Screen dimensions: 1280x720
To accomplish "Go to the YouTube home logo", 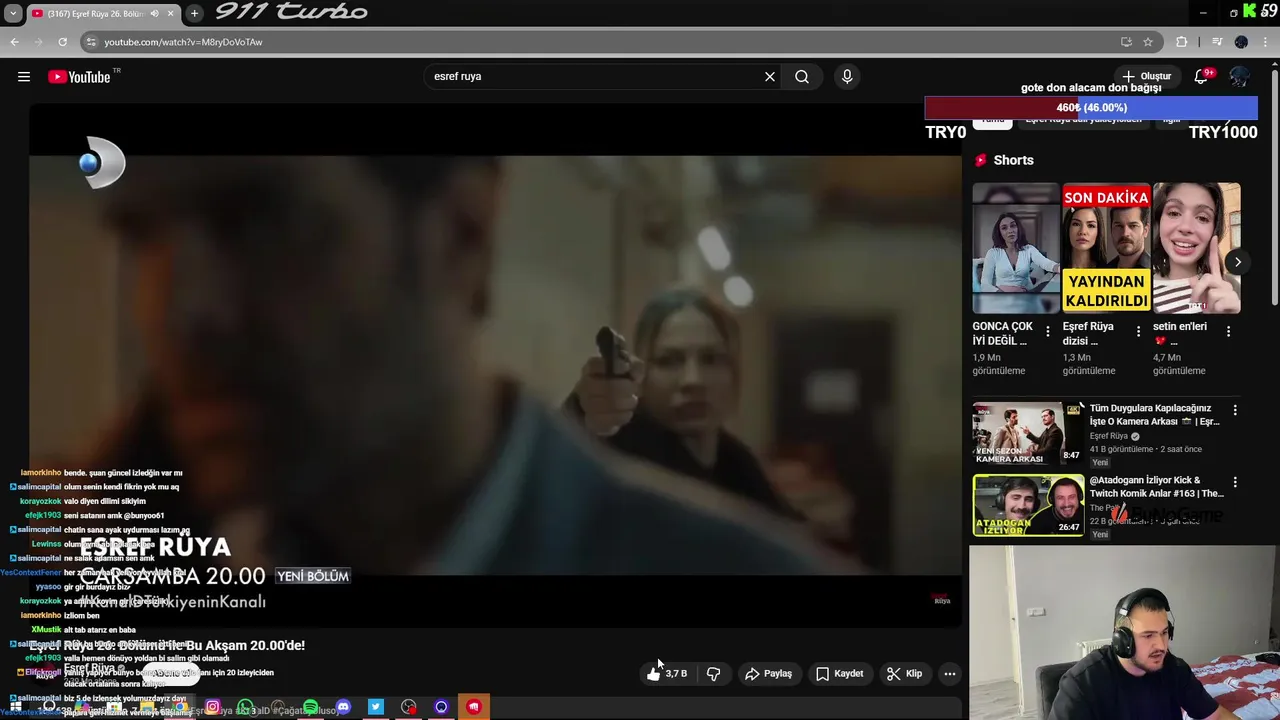I will pyautogui.click(x=79, y=77).
